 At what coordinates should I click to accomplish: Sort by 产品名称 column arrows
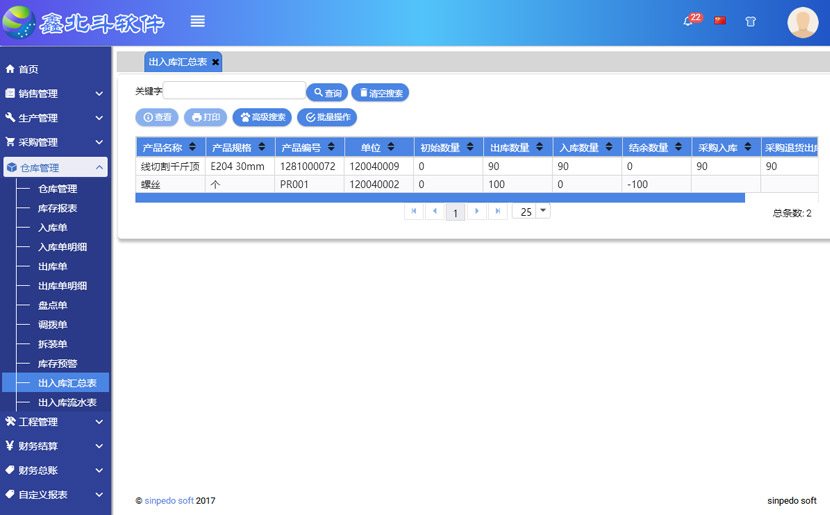tap(192, 148)
